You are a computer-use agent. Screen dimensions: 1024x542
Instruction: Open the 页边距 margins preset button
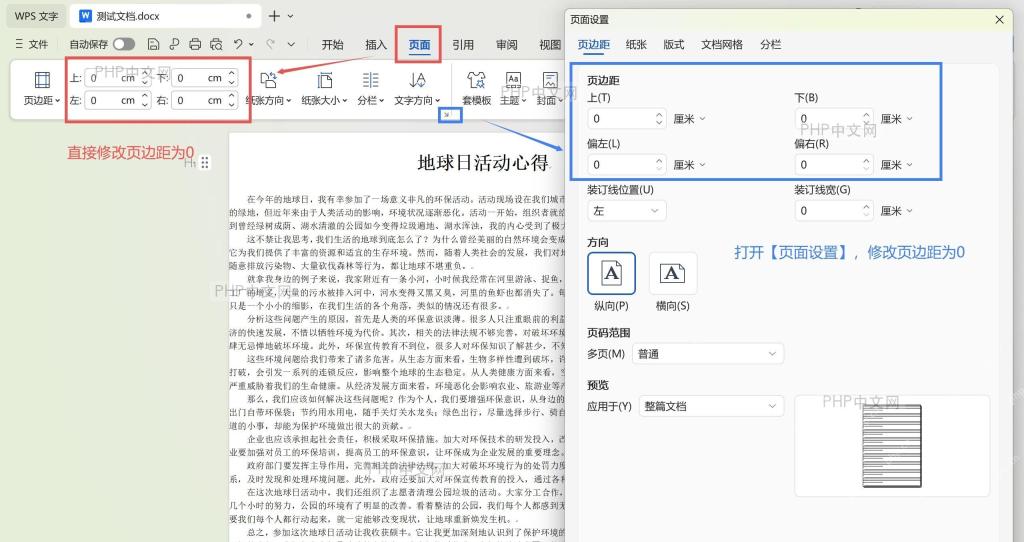(42, 88)
